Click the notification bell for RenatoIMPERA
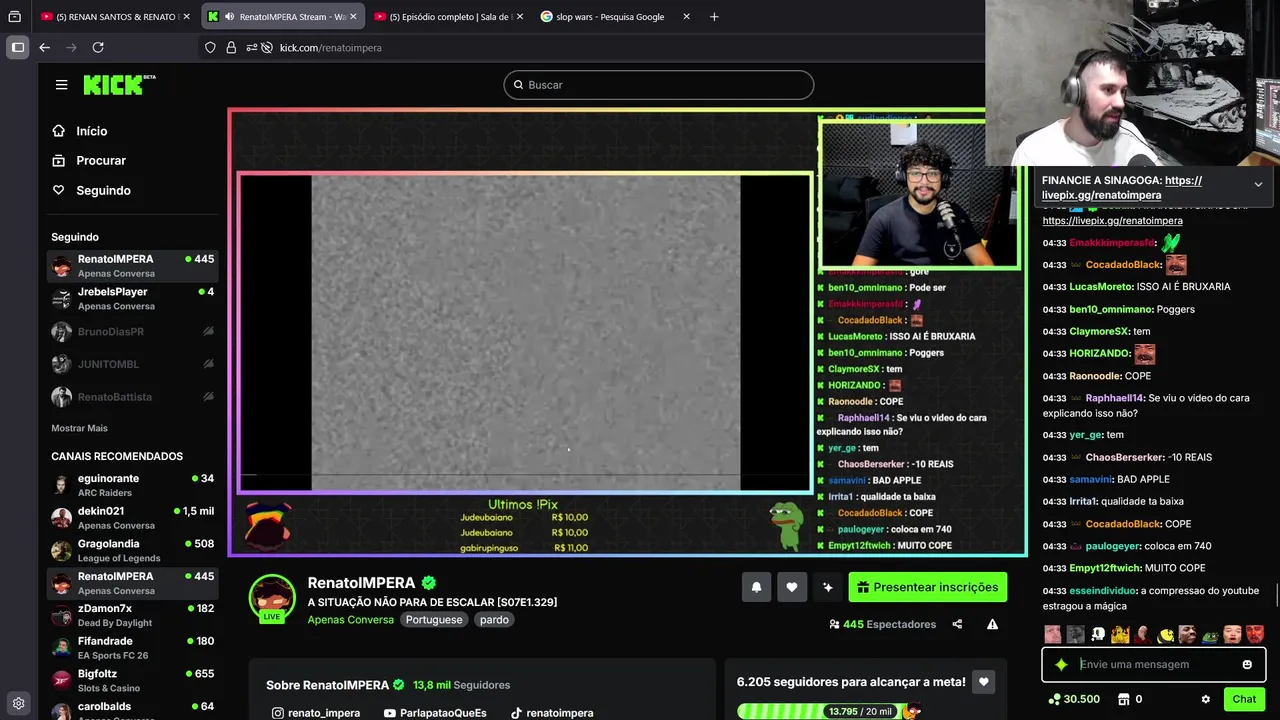The width and height of the screenshot is (1280, 720). (x=756, y=587)
